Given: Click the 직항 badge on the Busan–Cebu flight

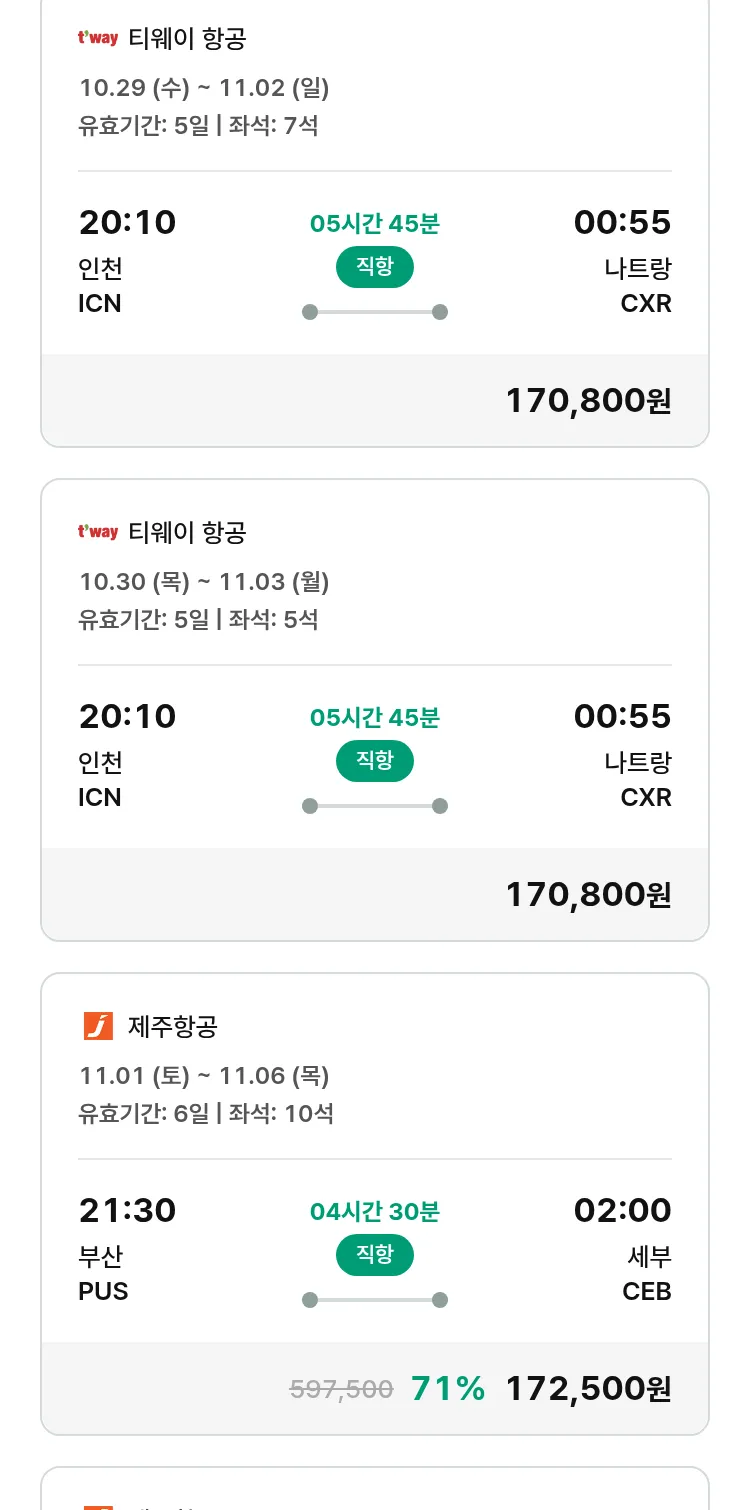Looking at the screenshot, I should tap(375, 1255).
